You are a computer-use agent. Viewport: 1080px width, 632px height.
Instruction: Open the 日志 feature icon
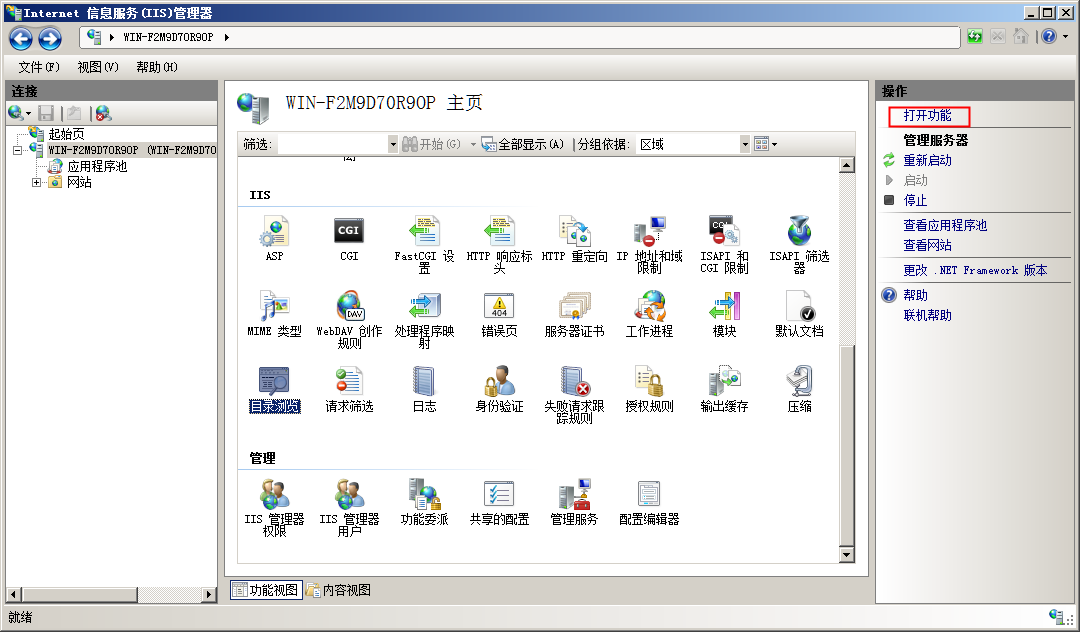(x=424, y=382)
